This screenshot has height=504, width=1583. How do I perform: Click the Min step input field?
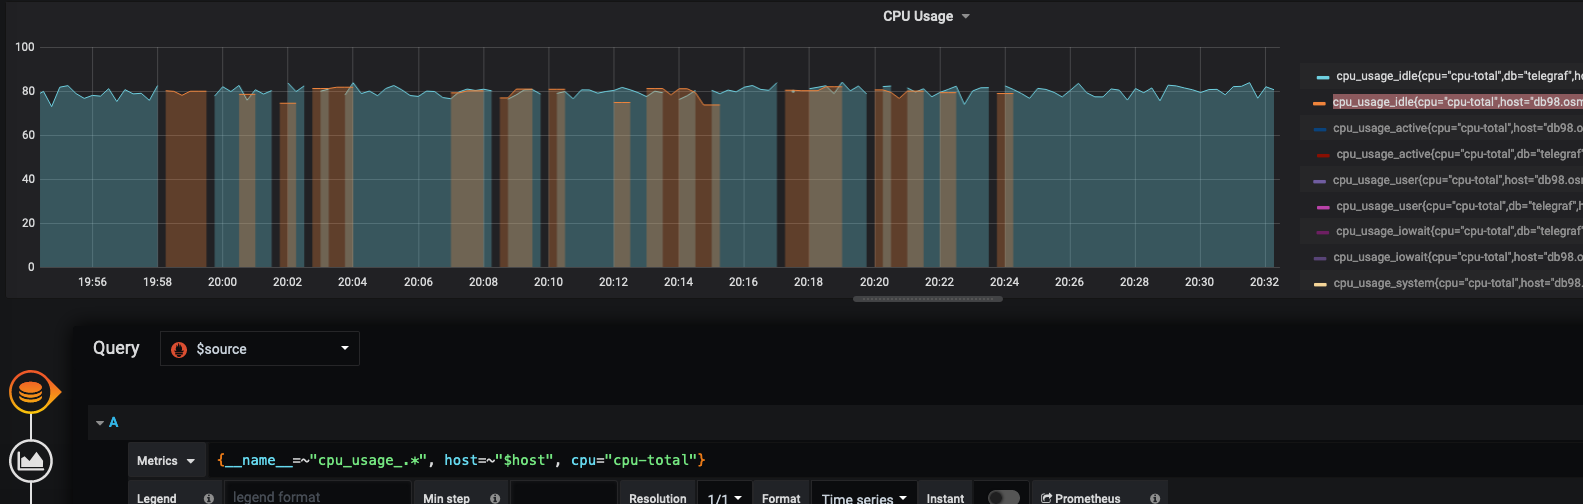coord(563,497)
